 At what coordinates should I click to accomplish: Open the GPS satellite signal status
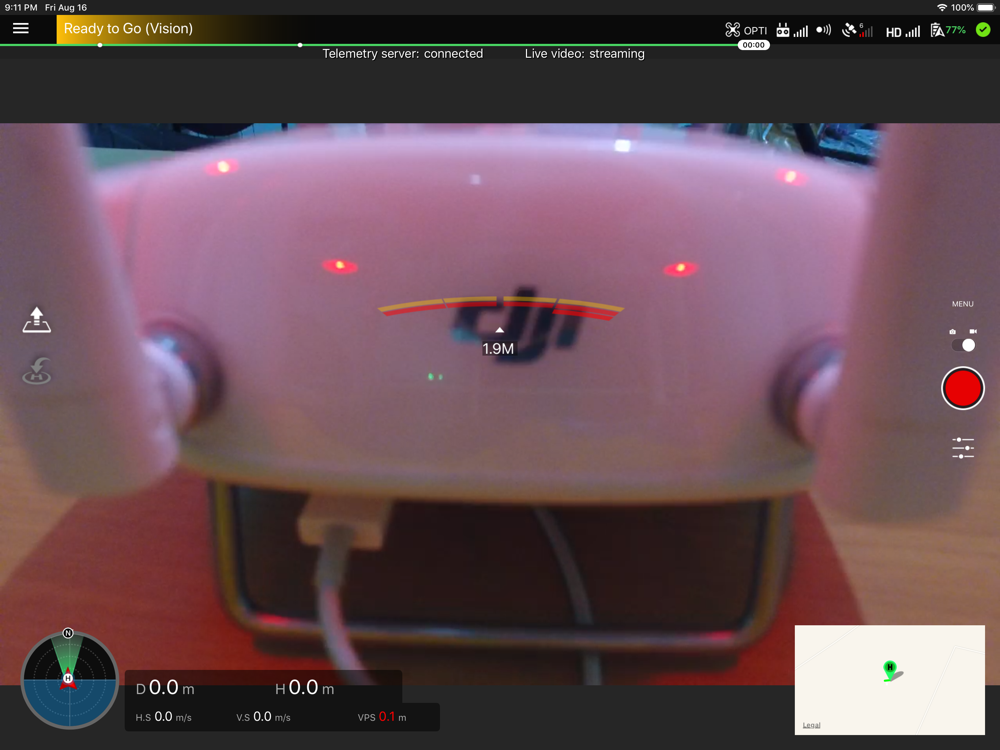coord(857,30)
